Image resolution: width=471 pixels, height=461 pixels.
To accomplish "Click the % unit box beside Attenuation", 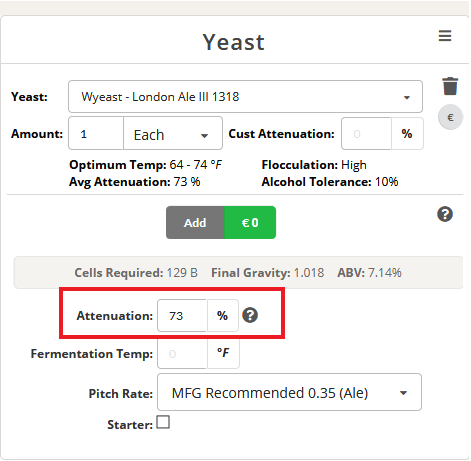I will tap(223, 315).
